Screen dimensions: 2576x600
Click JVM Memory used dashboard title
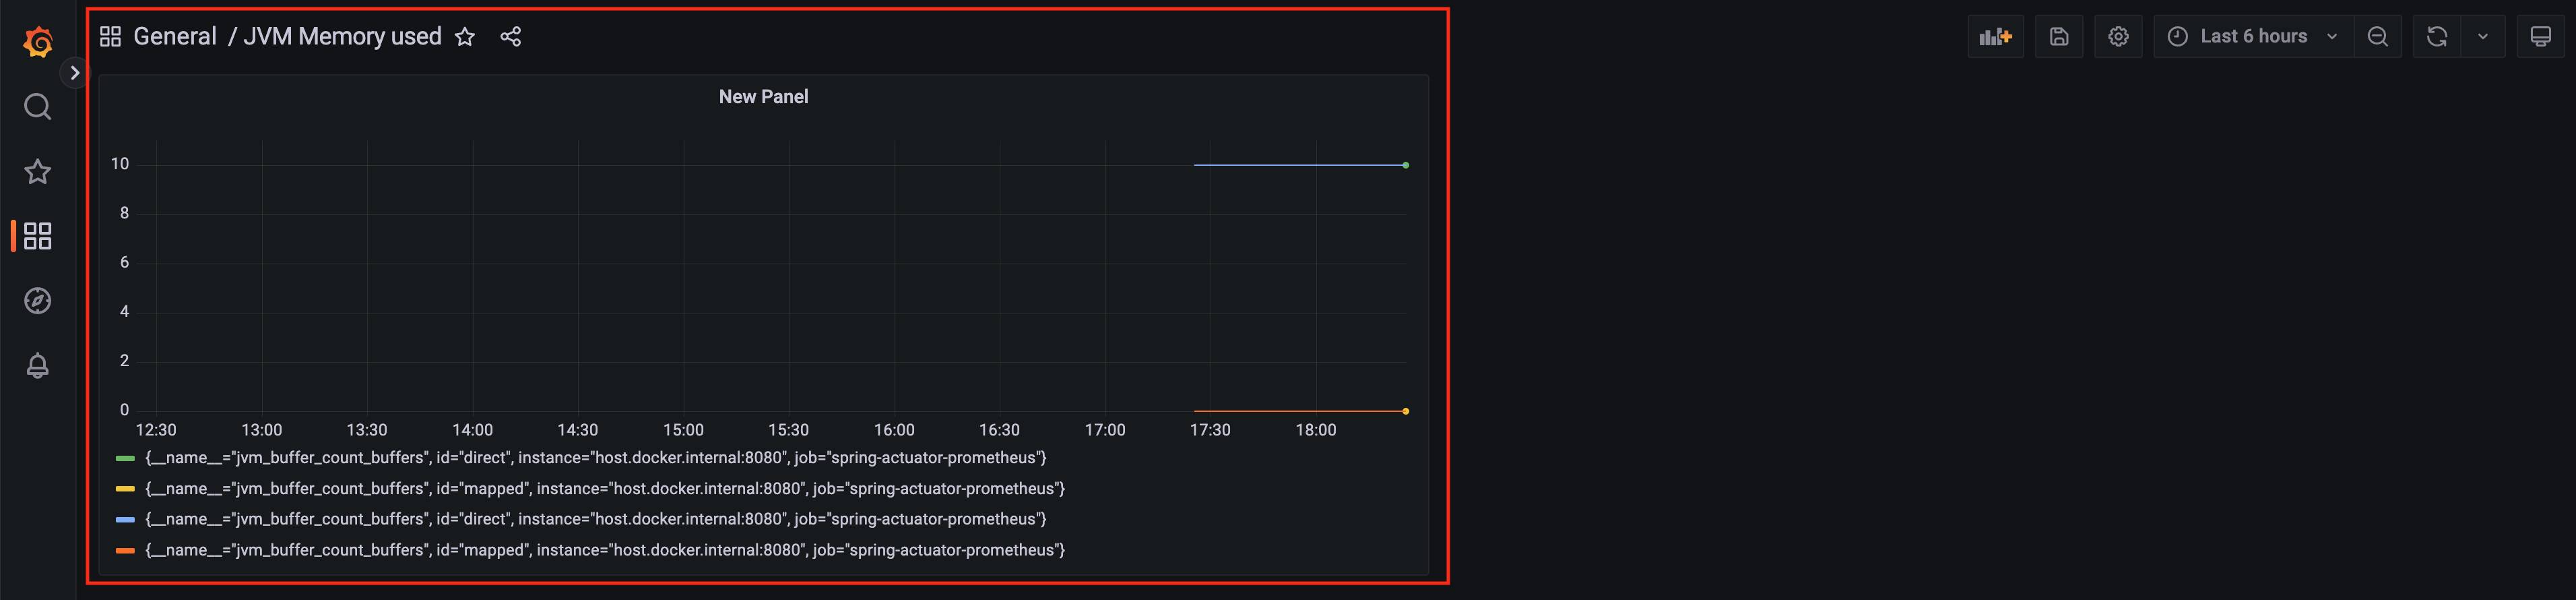tap(343, 37)
